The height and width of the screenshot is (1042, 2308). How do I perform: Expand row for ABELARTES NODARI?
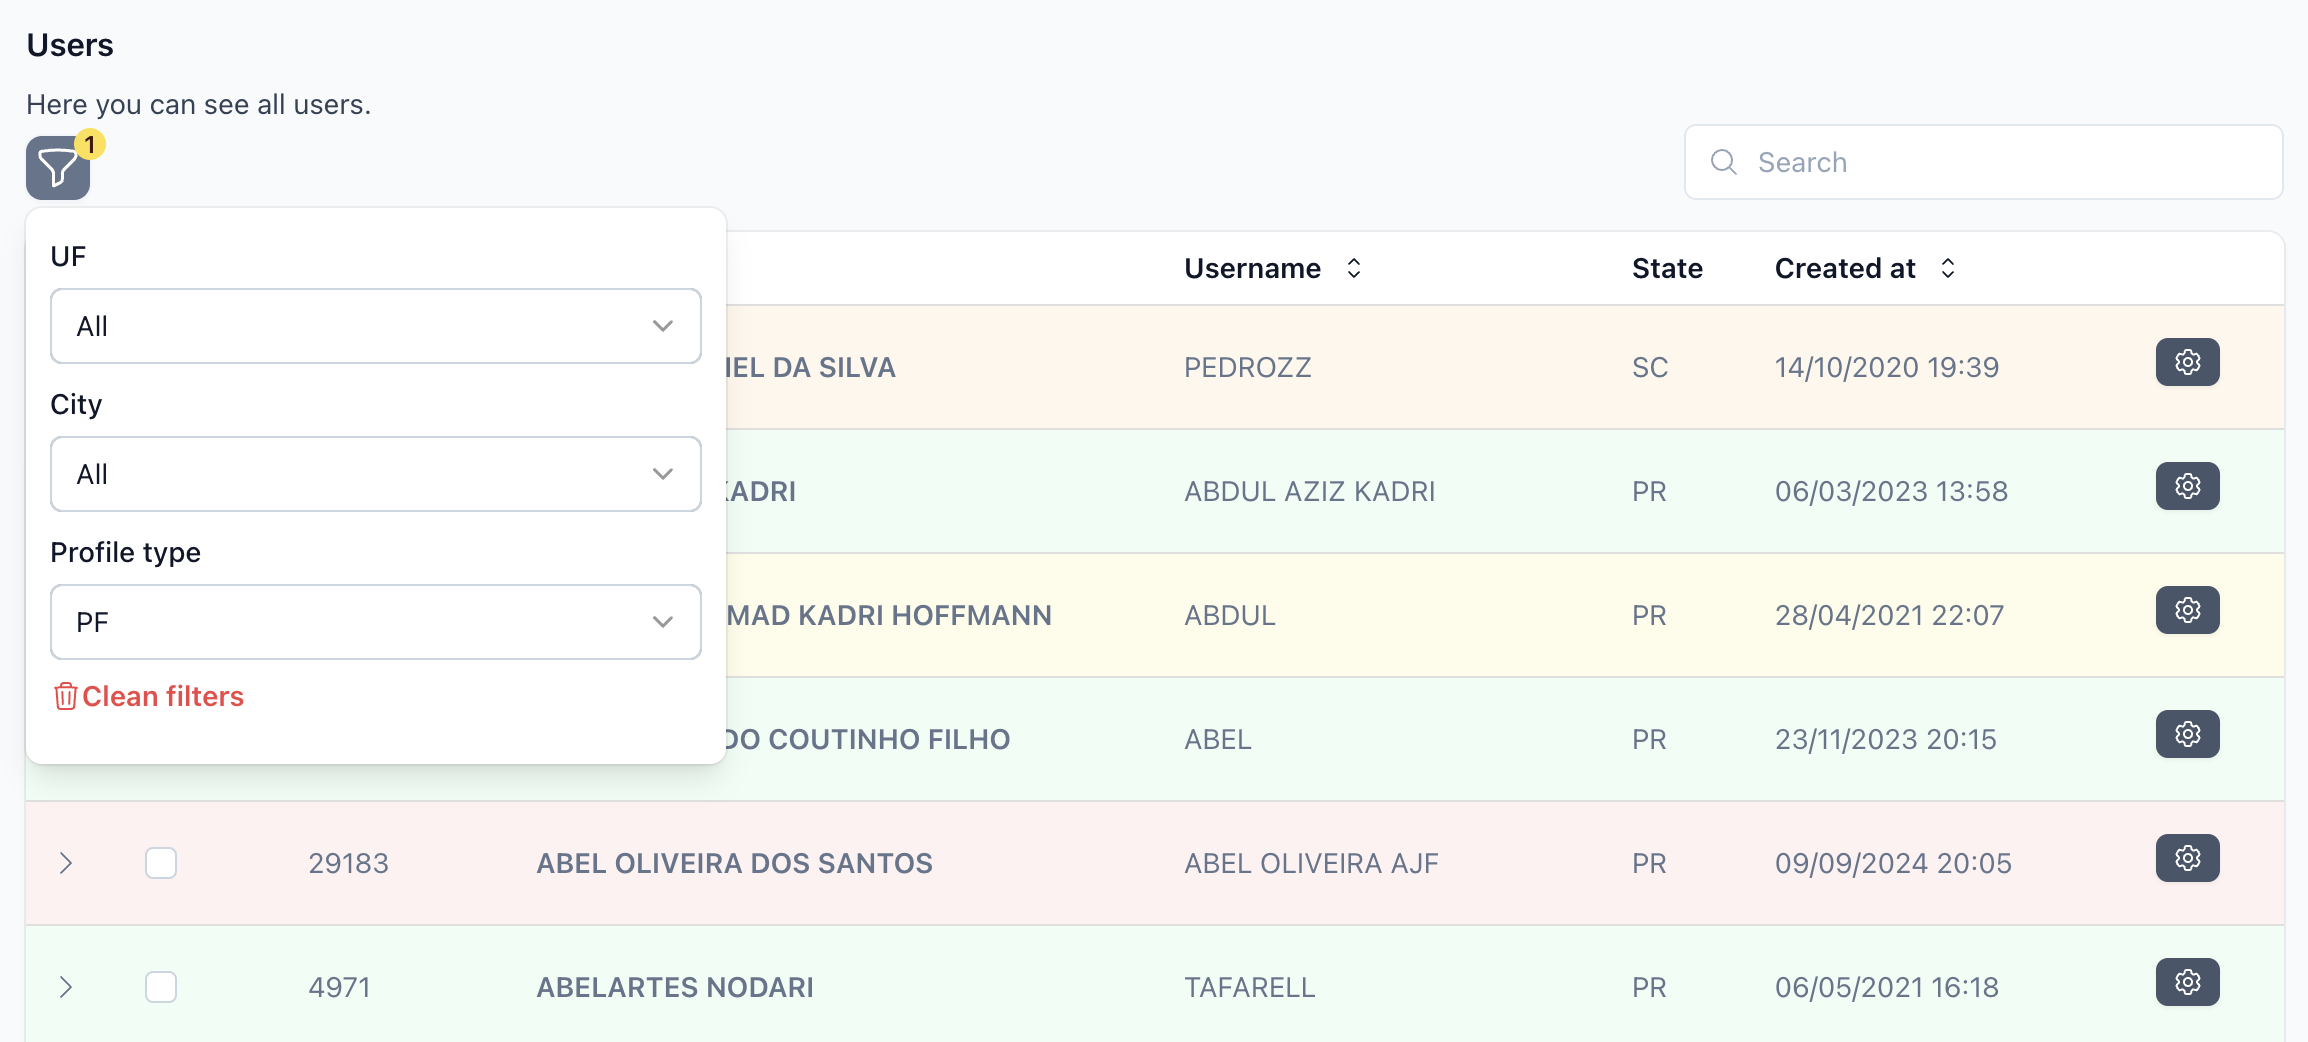click(66, 987)
